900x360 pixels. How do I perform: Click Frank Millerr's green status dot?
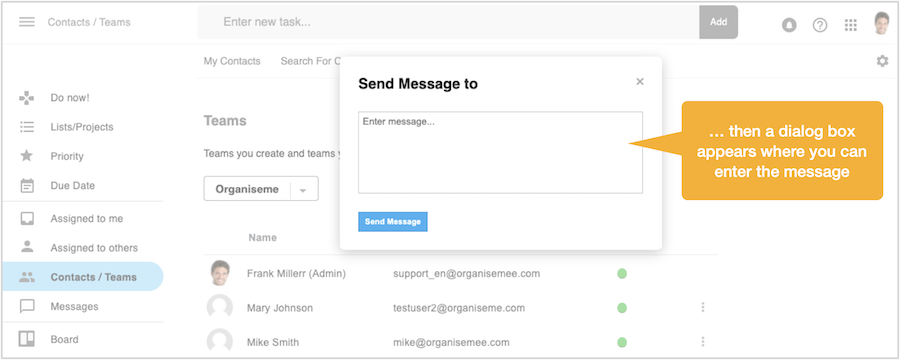coord(622,274)
